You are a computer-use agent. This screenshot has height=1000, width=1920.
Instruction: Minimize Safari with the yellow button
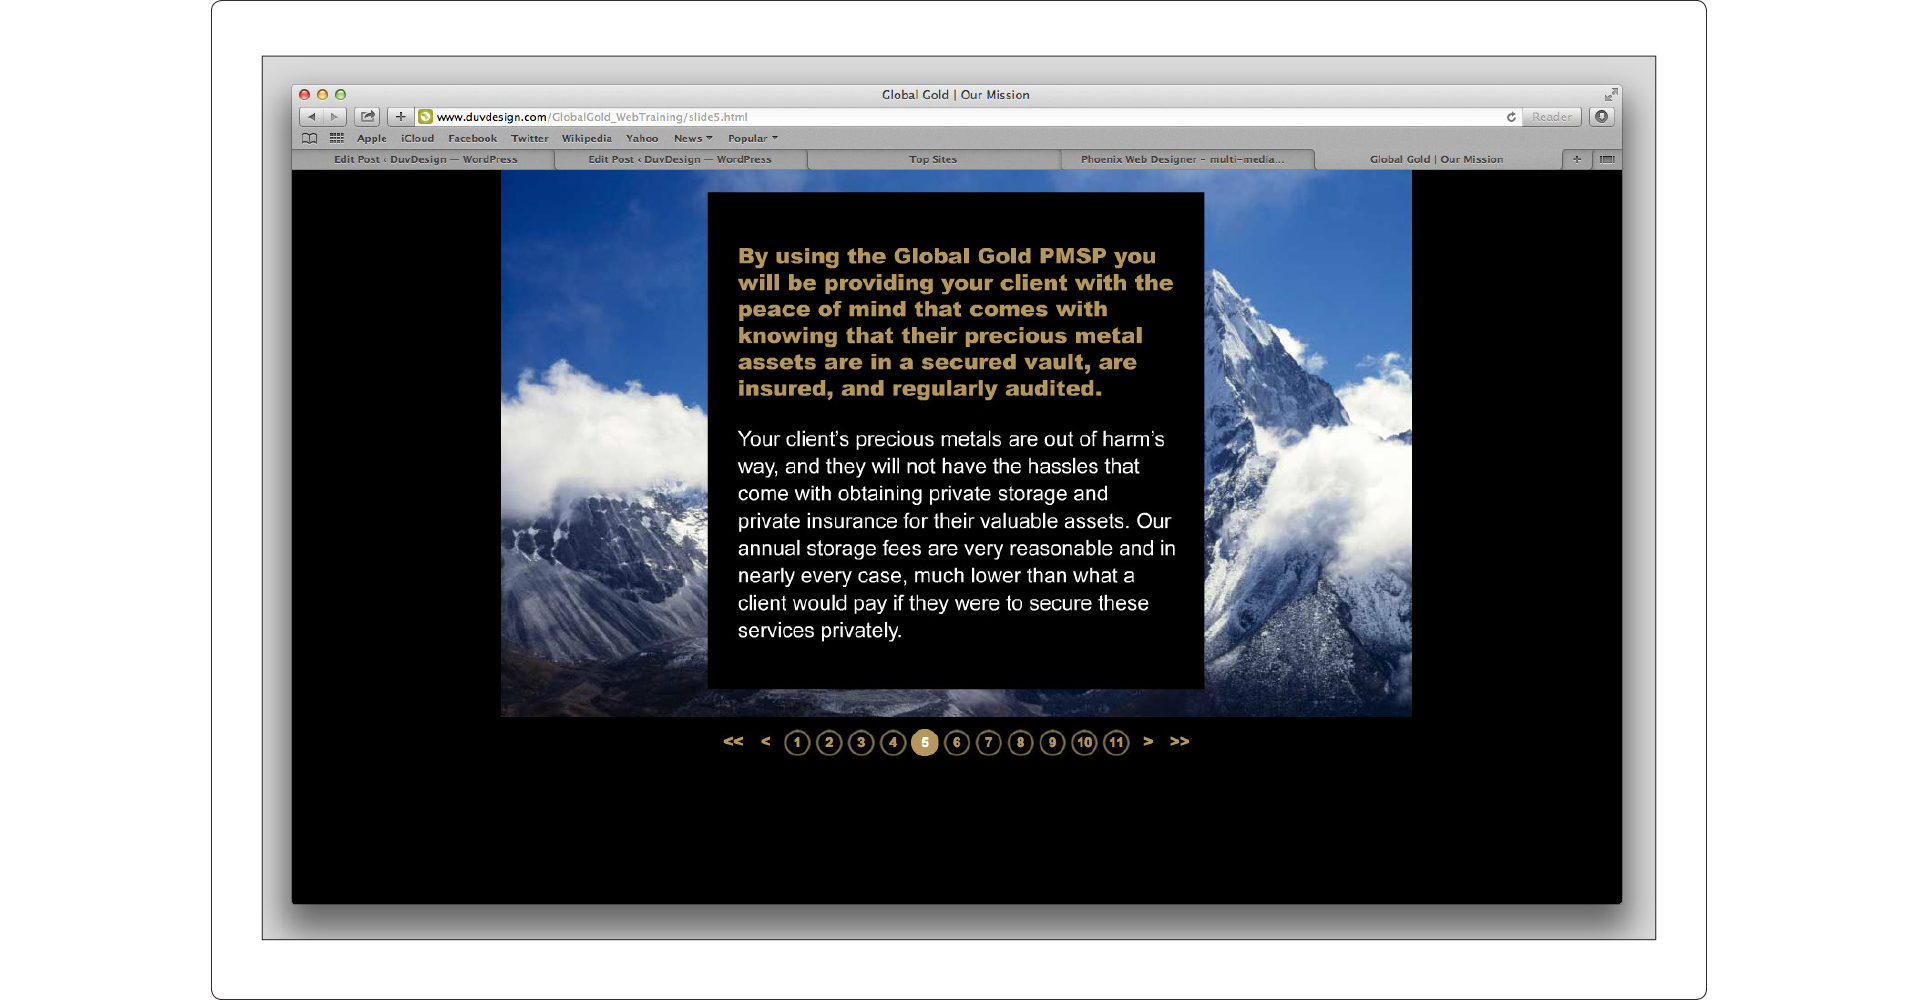[x=322, y=95]
